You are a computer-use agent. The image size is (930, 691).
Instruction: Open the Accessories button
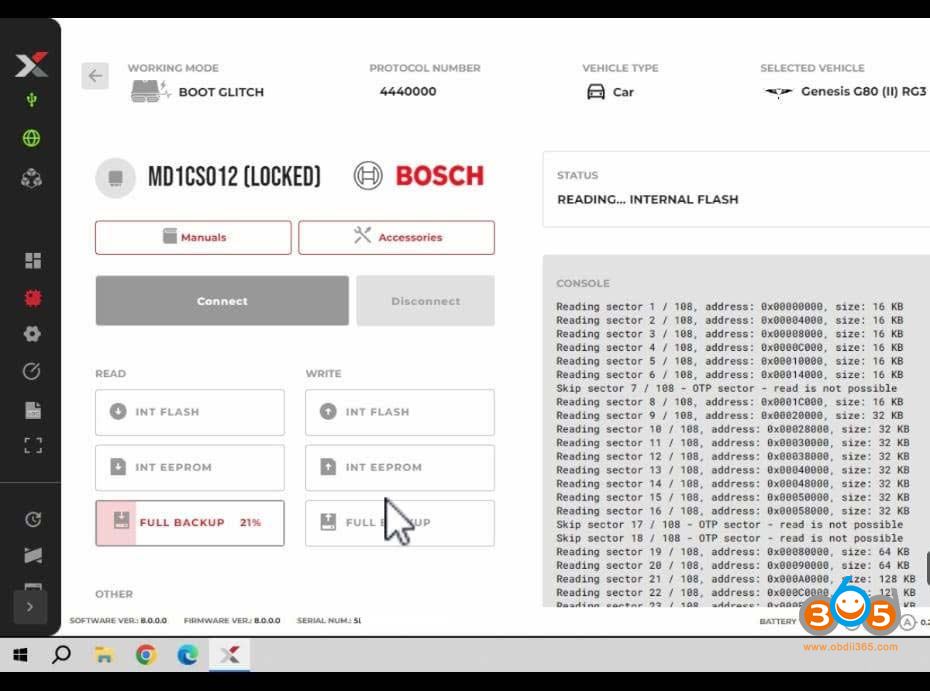[x=396, y=237]
